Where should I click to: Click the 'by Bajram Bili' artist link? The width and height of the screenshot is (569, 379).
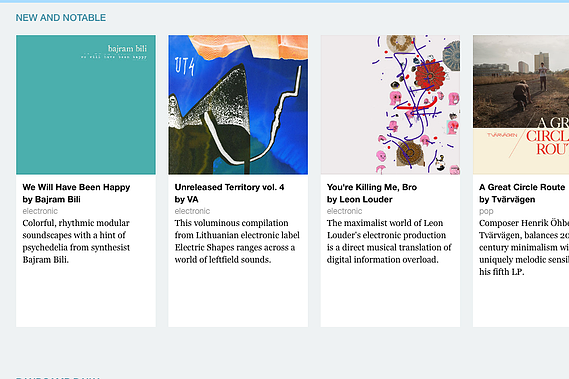coord(52,199)
